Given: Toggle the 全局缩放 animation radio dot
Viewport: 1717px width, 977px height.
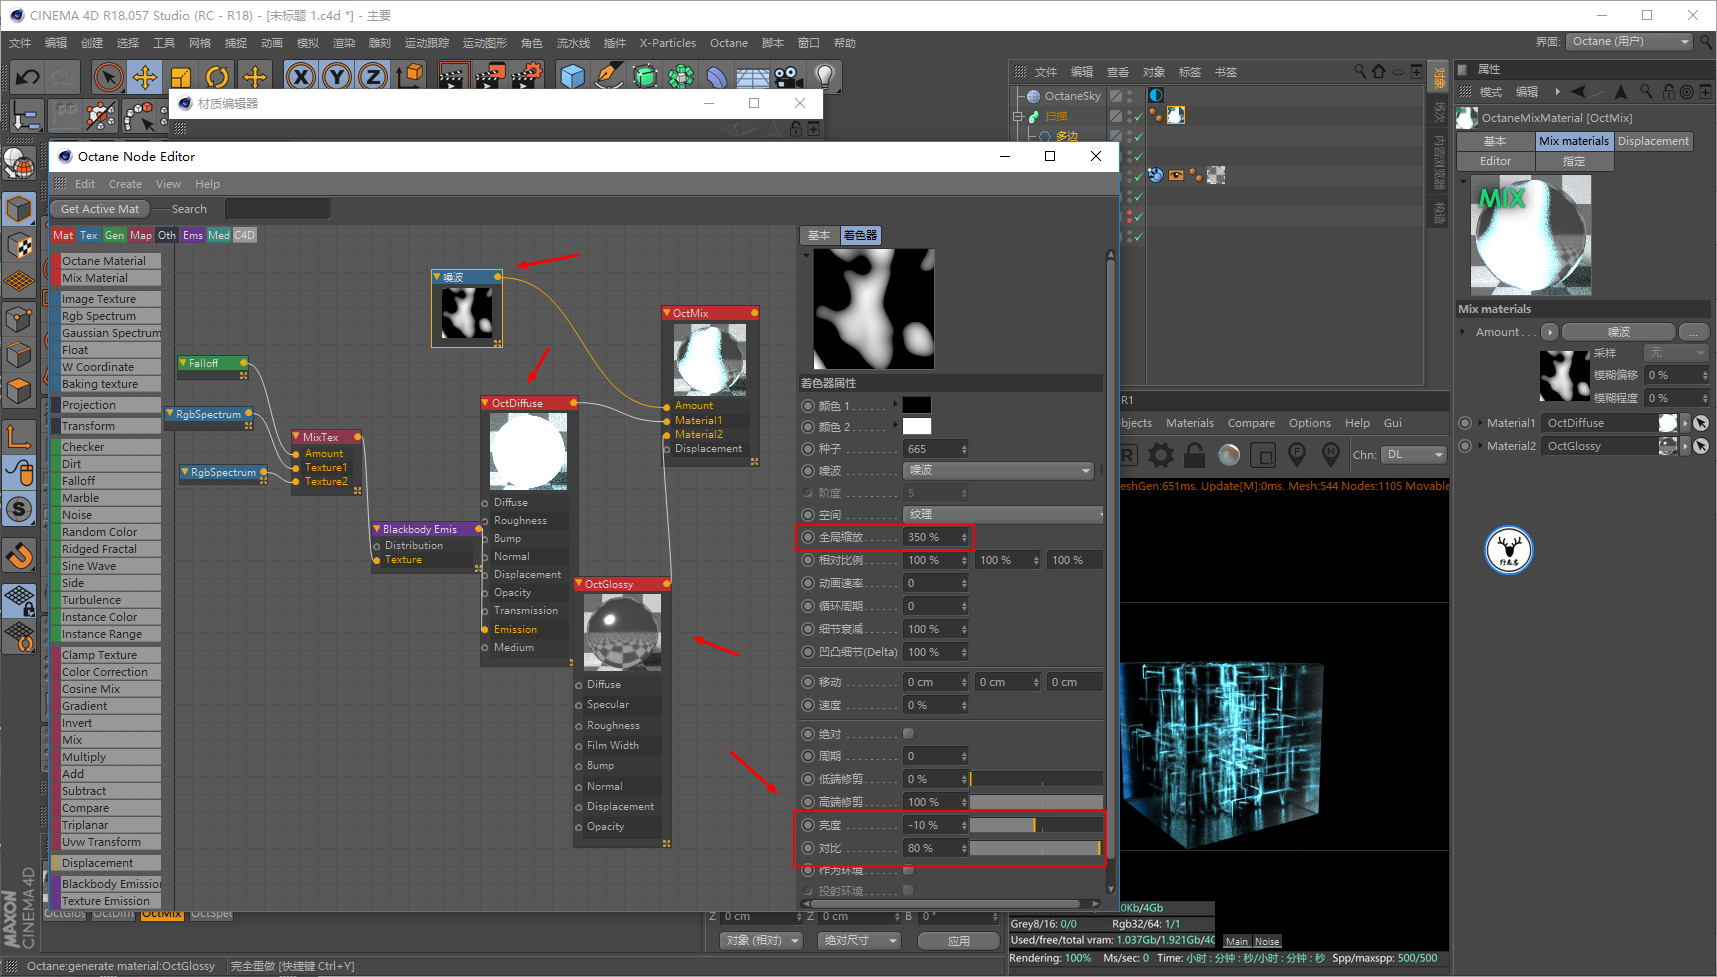Looking at the screenshot, I should (x=809, y=537).
